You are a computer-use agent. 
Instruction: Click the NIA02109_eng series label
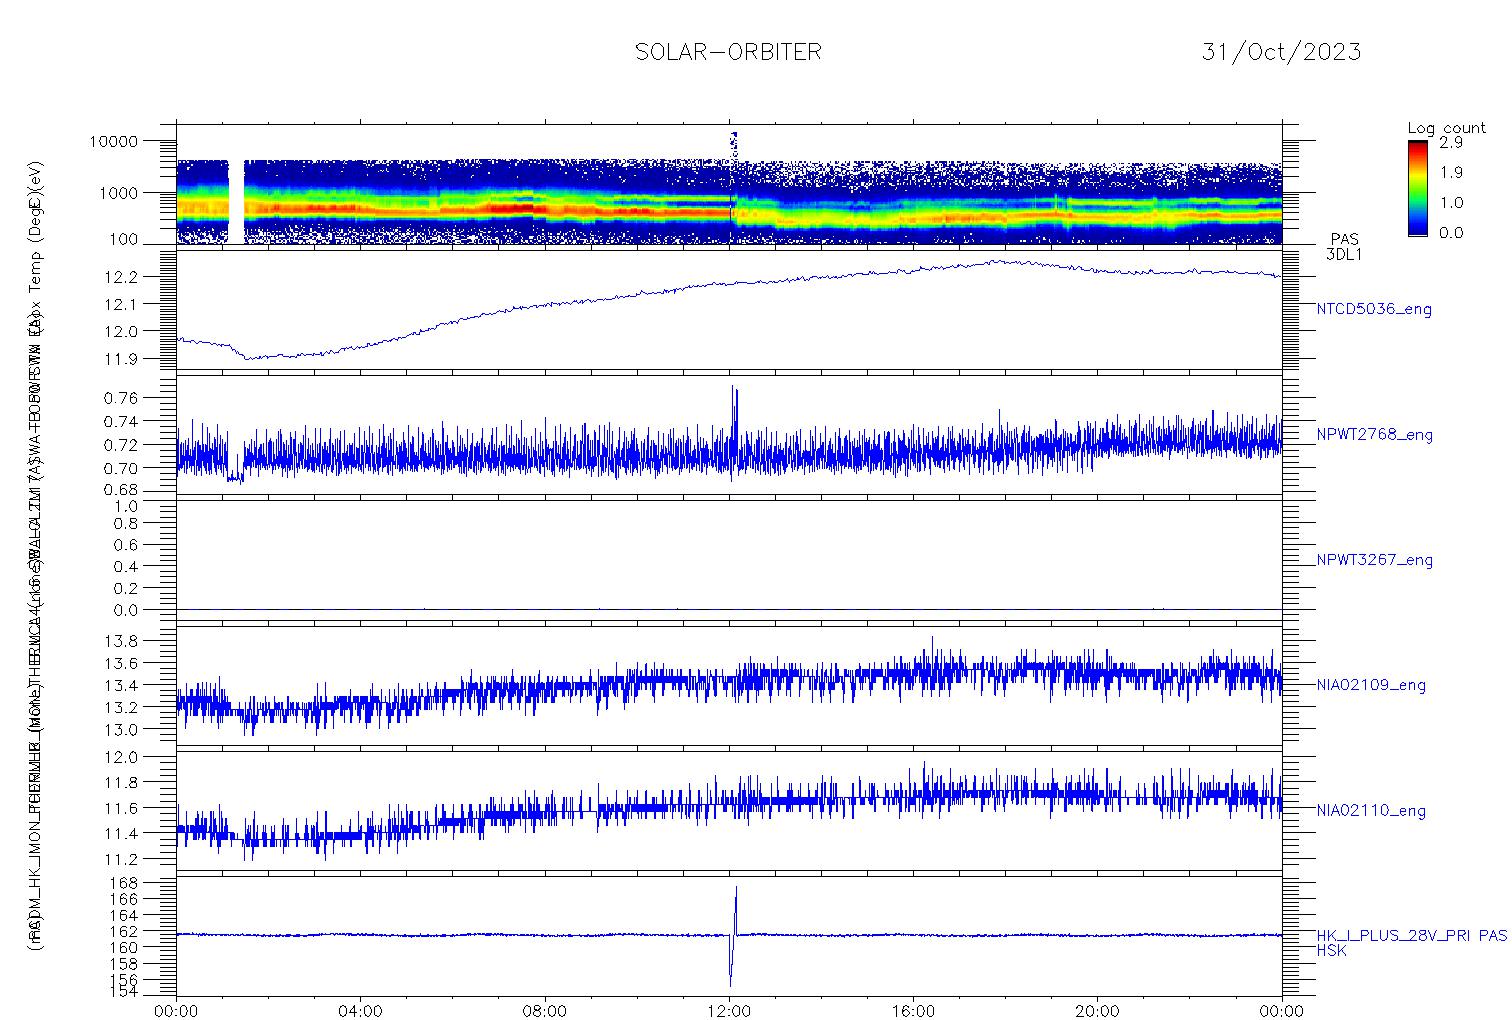pos(1371,685)
